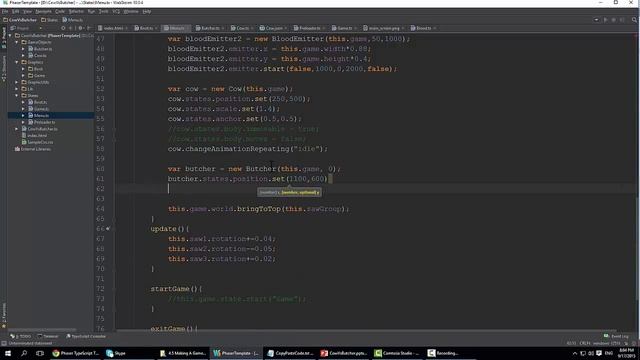
Task: Open the Event Log
Action: (616, 336)
